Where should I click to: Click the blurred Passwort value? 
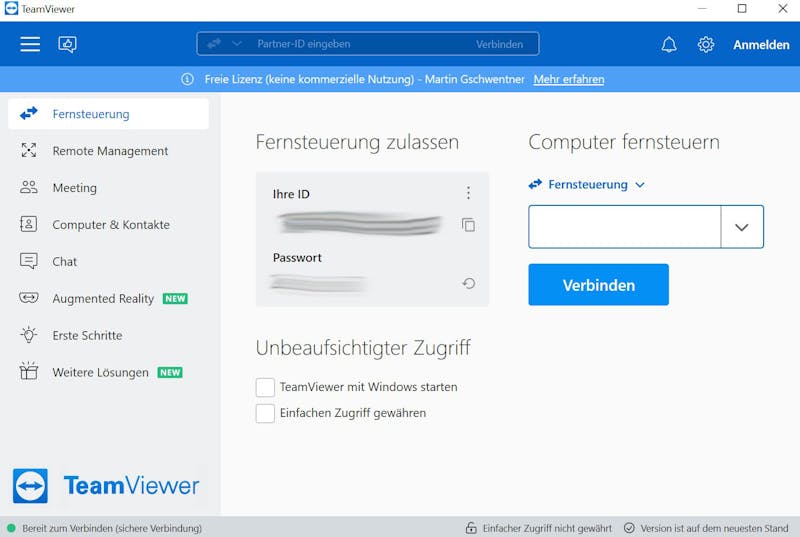point(318,284)
